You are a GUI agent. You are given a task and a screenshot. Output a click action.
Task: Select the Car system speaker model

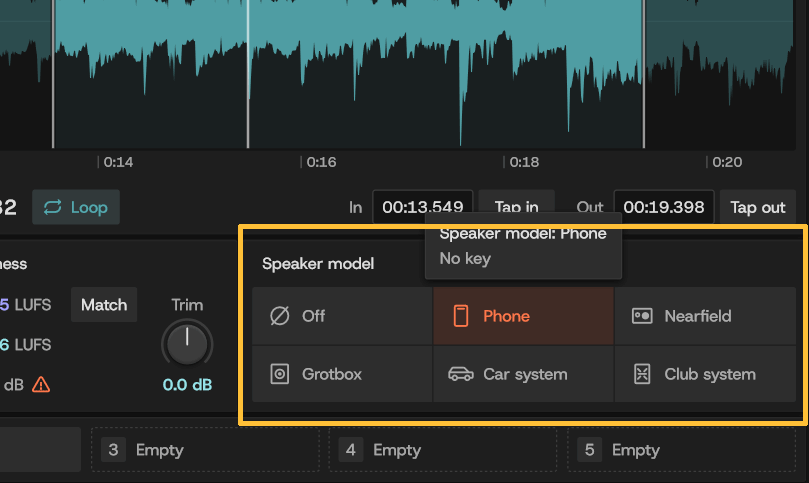[523, 374]
